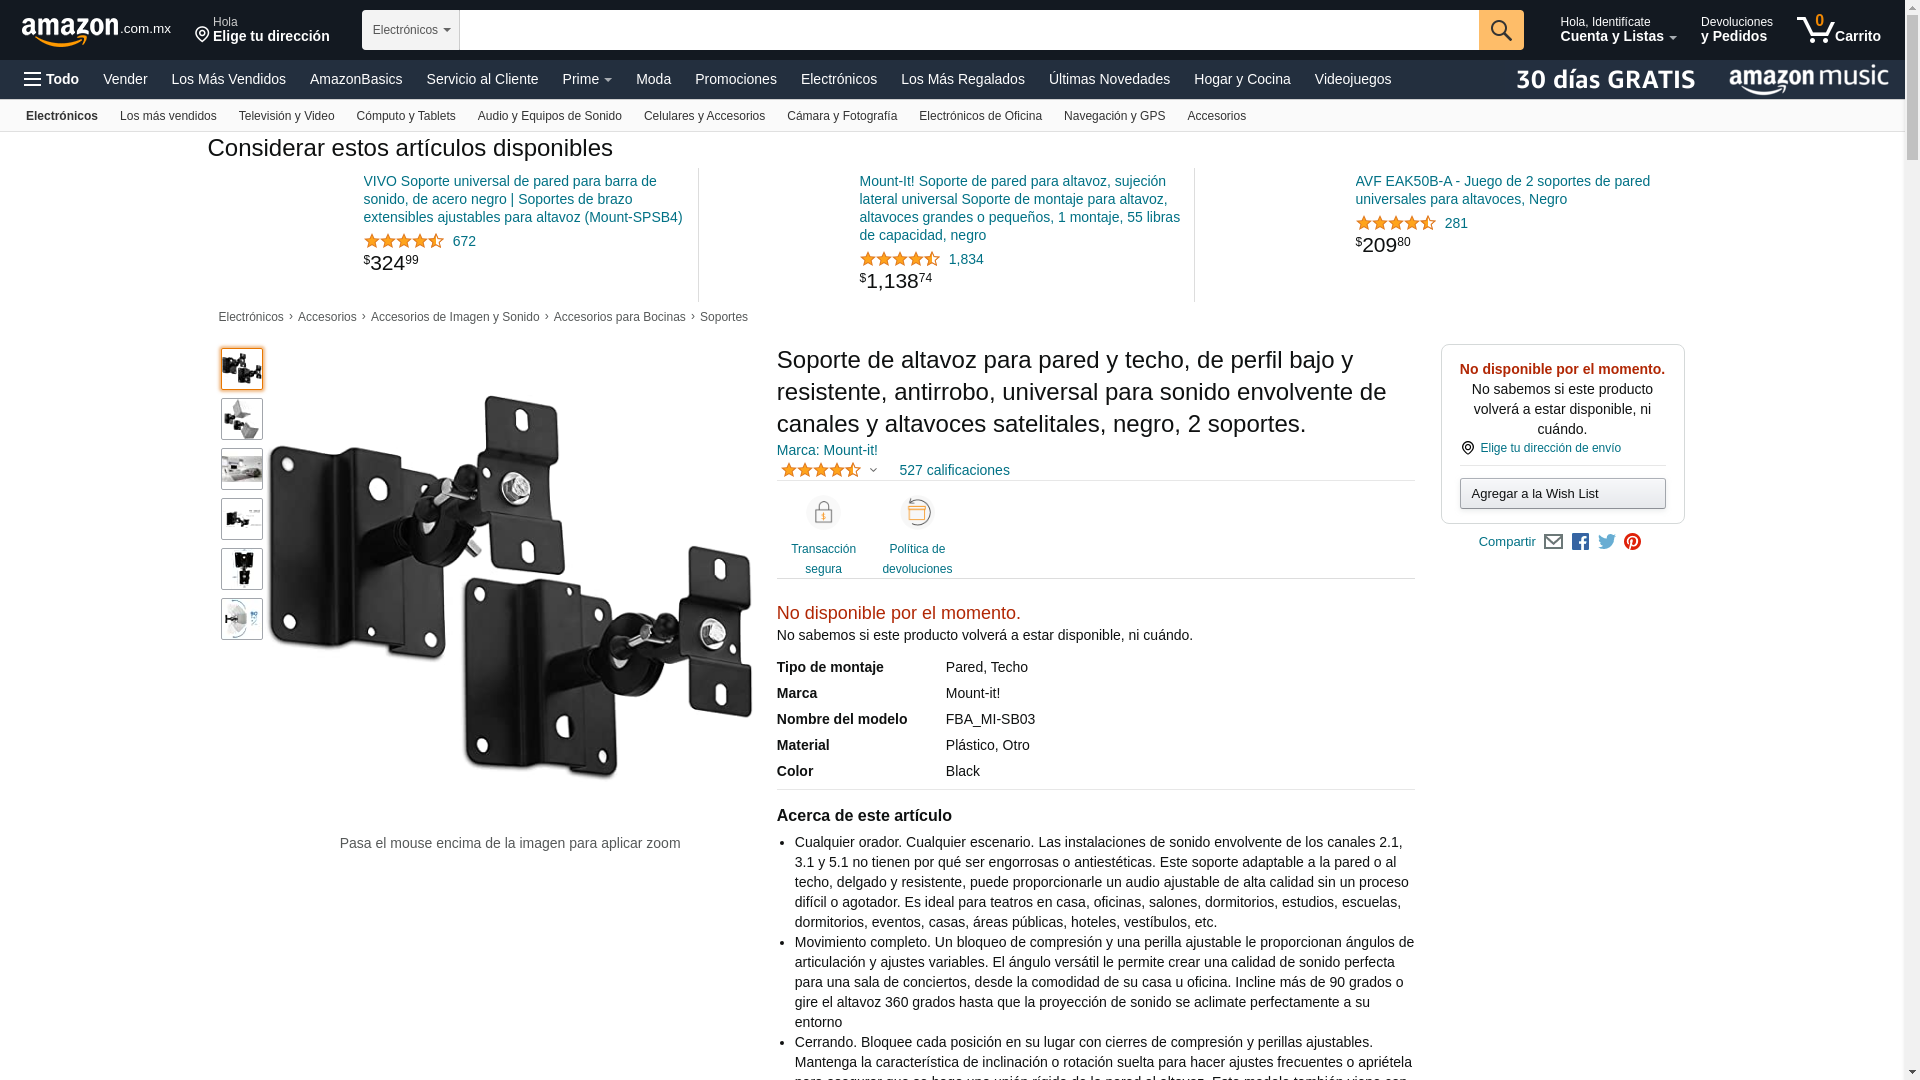Click the Transacción segura lock icon
Viewport: 1920px width, 1080px height.
[823, 513]
